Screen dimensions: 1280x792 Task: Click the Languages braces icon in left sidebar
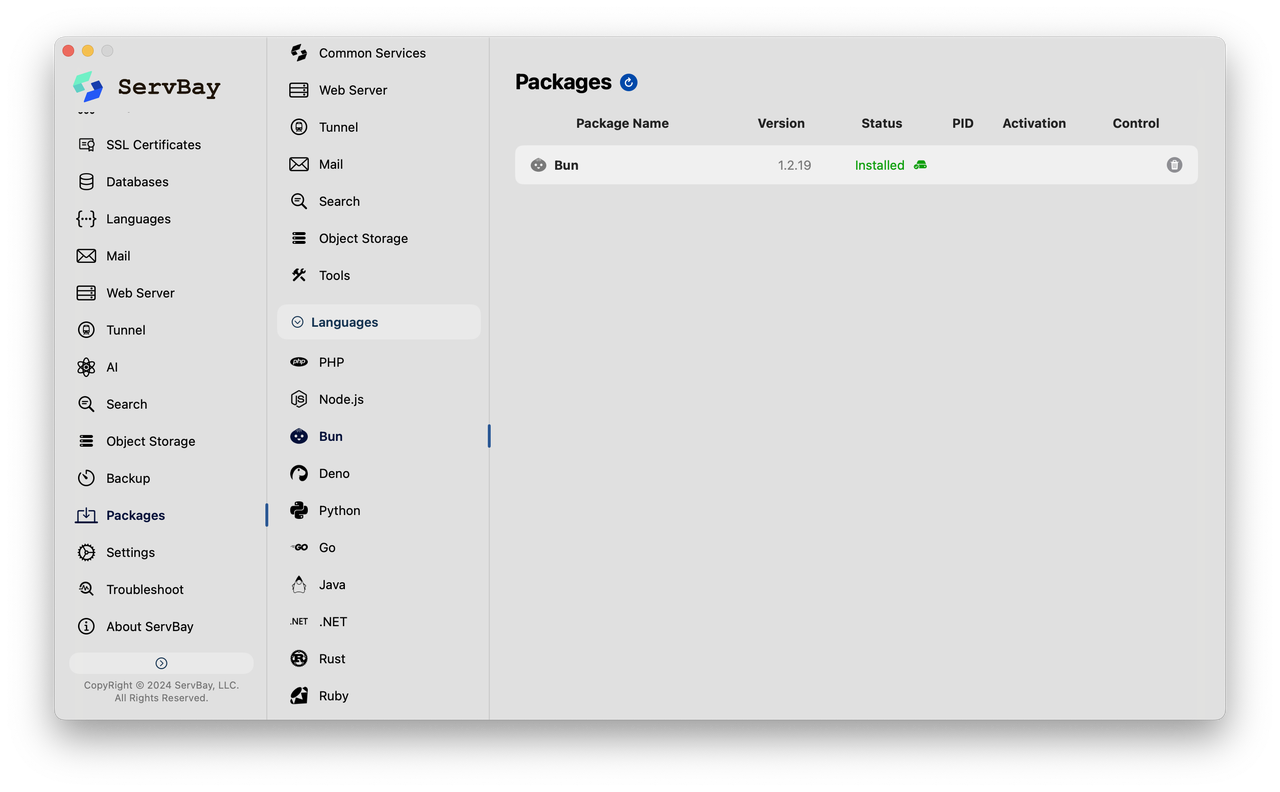pos(87,219)
